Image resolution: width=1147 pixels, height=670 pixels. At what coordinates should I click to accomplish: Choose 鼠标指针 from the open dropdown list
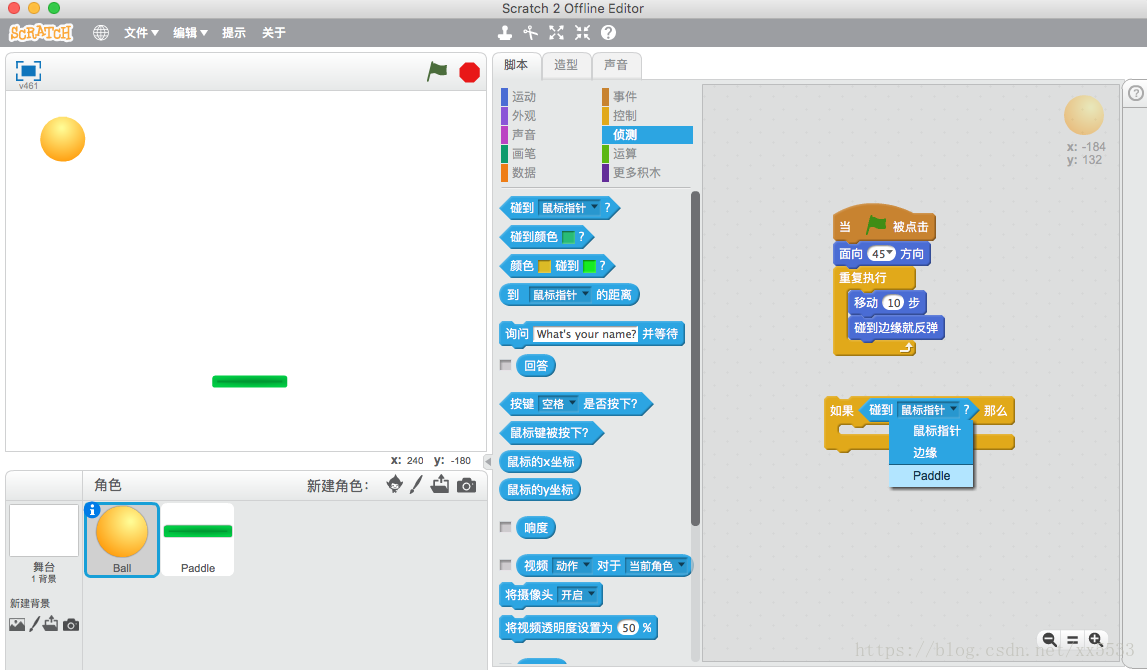931,431
